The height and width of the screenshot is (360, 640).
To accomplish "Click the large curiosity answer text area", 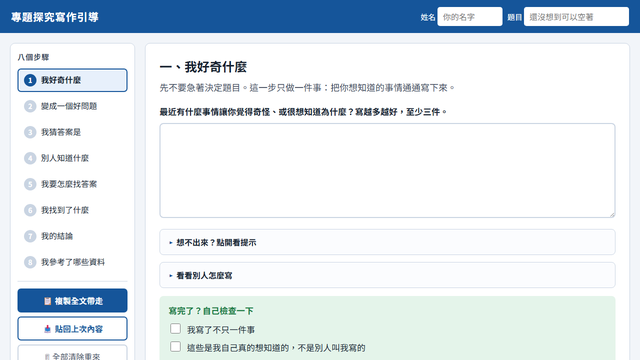I will (387, 171).
